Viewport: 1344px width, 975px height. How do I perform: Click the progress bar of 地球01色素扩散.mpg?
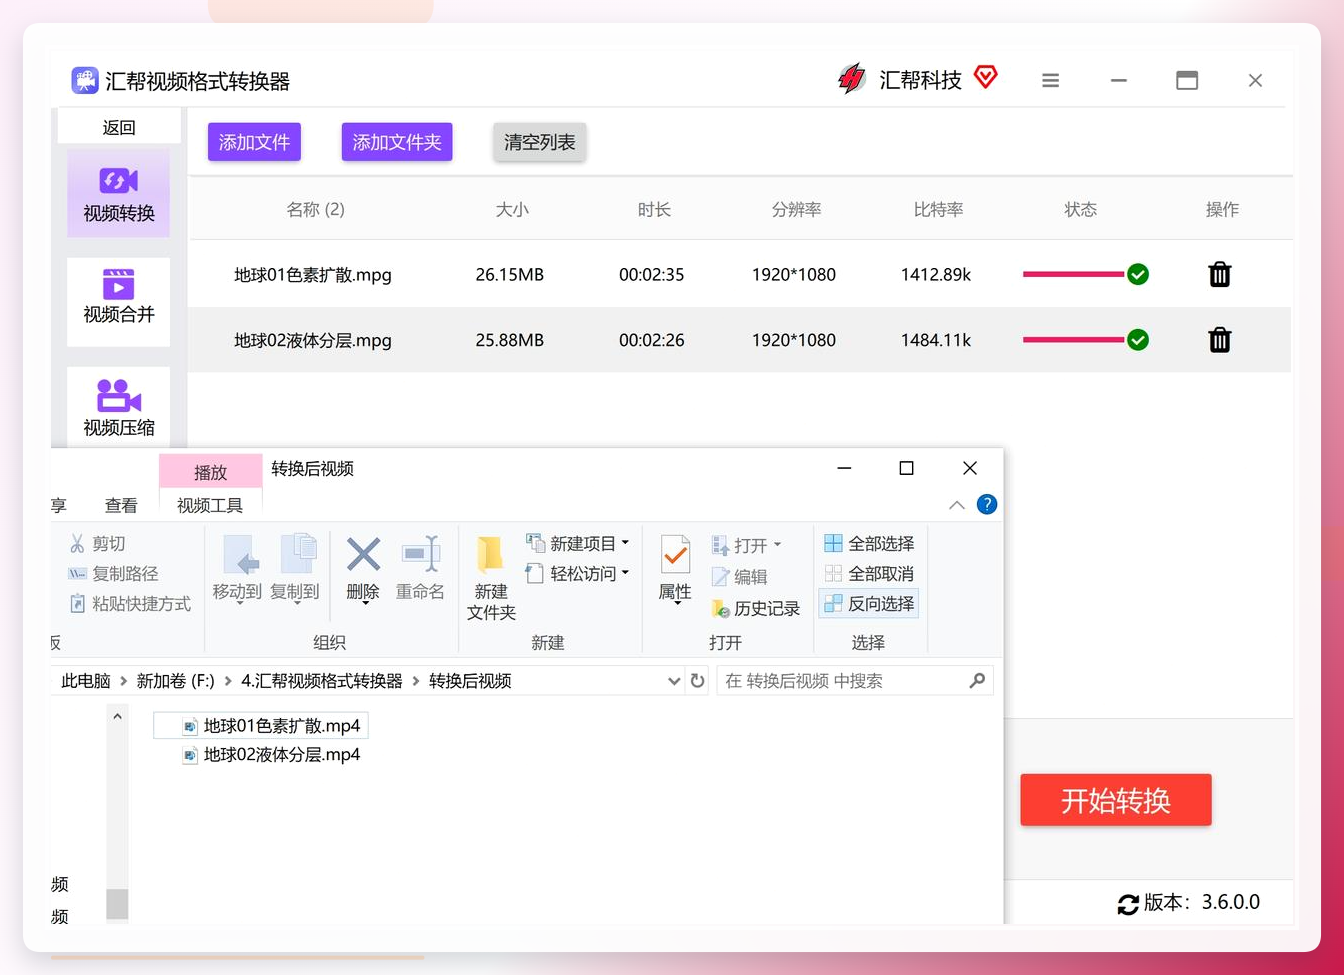coord(1074,274)
